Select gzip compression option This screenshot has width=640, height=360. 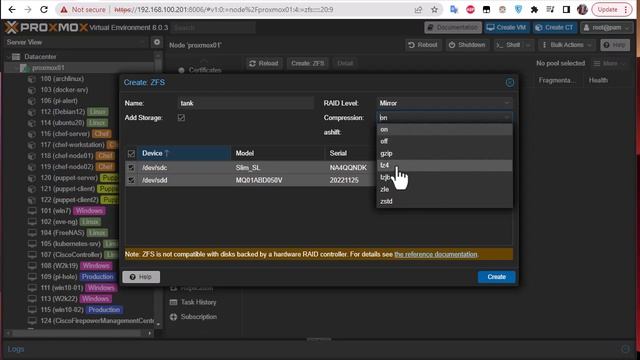pos(444,153)
